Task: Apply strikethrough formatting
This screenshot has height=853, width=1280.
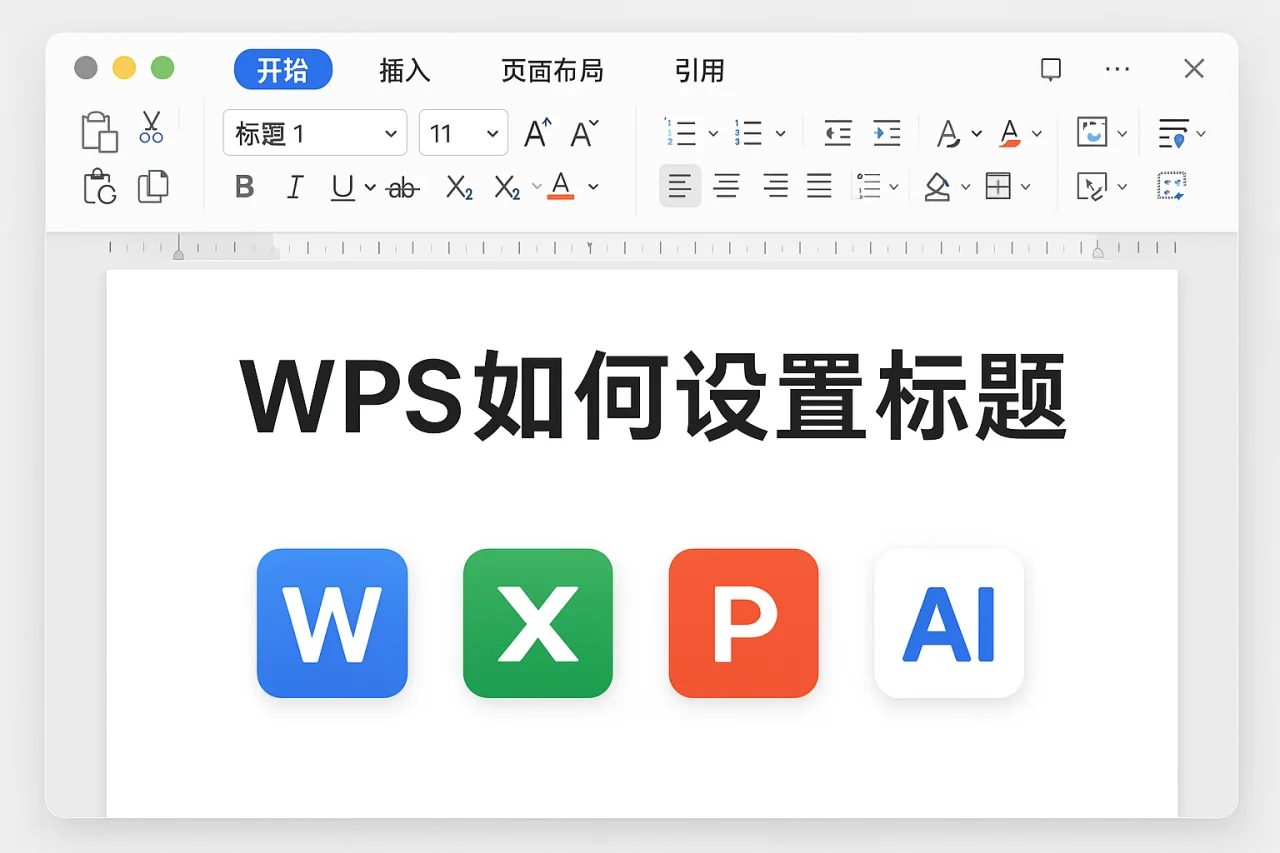Action: 403,187
